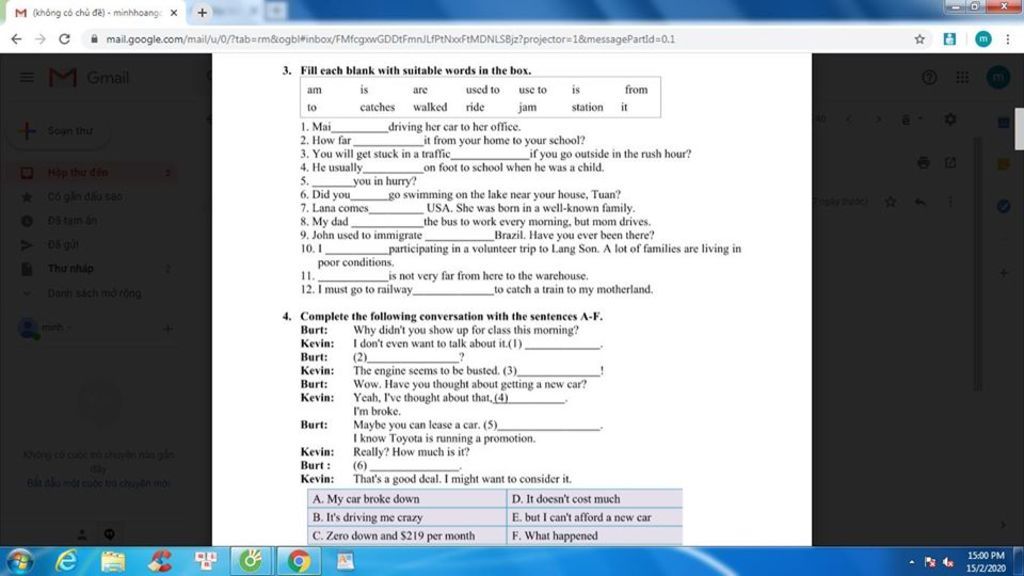Click the Soạn thư compose button
The height and width of the screenshot is (576, 1024).
[x=57, y=131]
